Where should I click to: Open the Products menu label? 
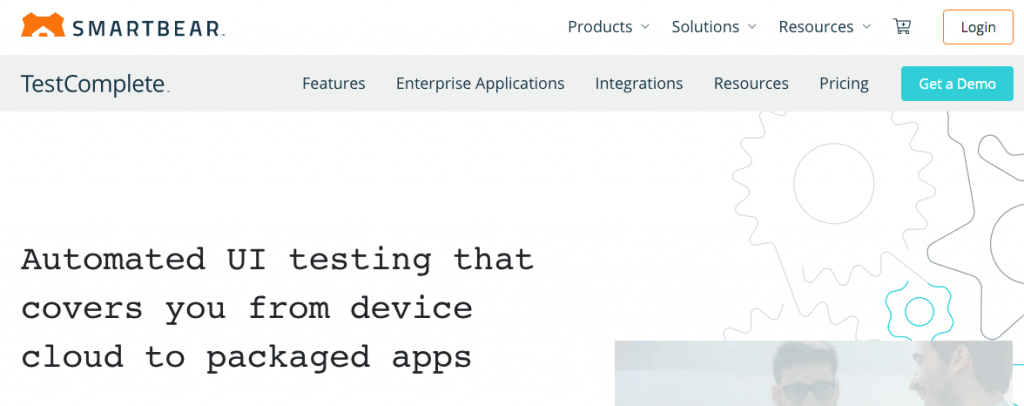coord(600,27)
